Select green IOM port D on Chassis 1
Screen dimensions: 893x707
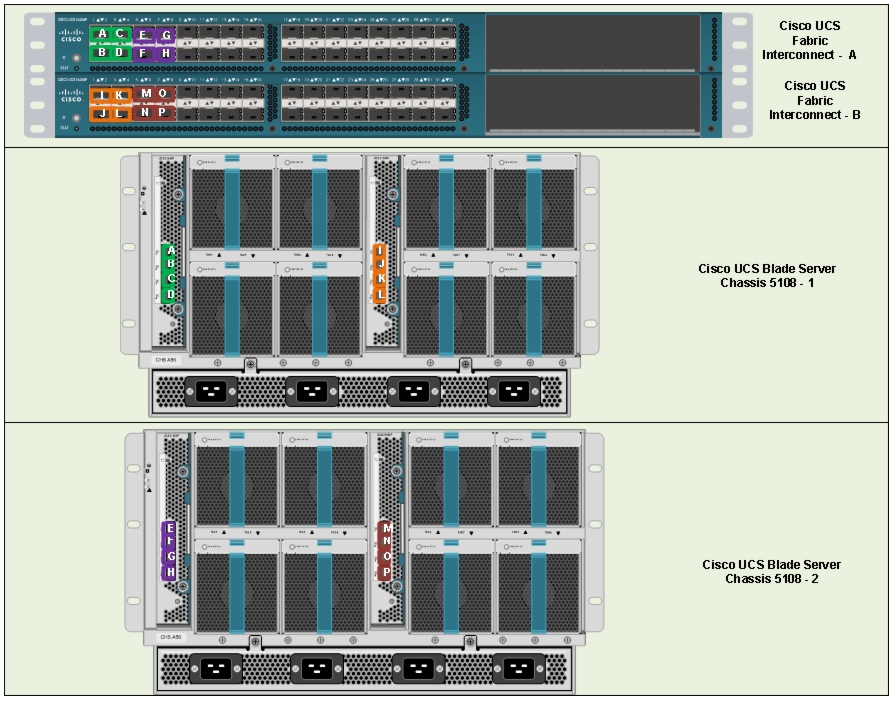tap(170, 294)
